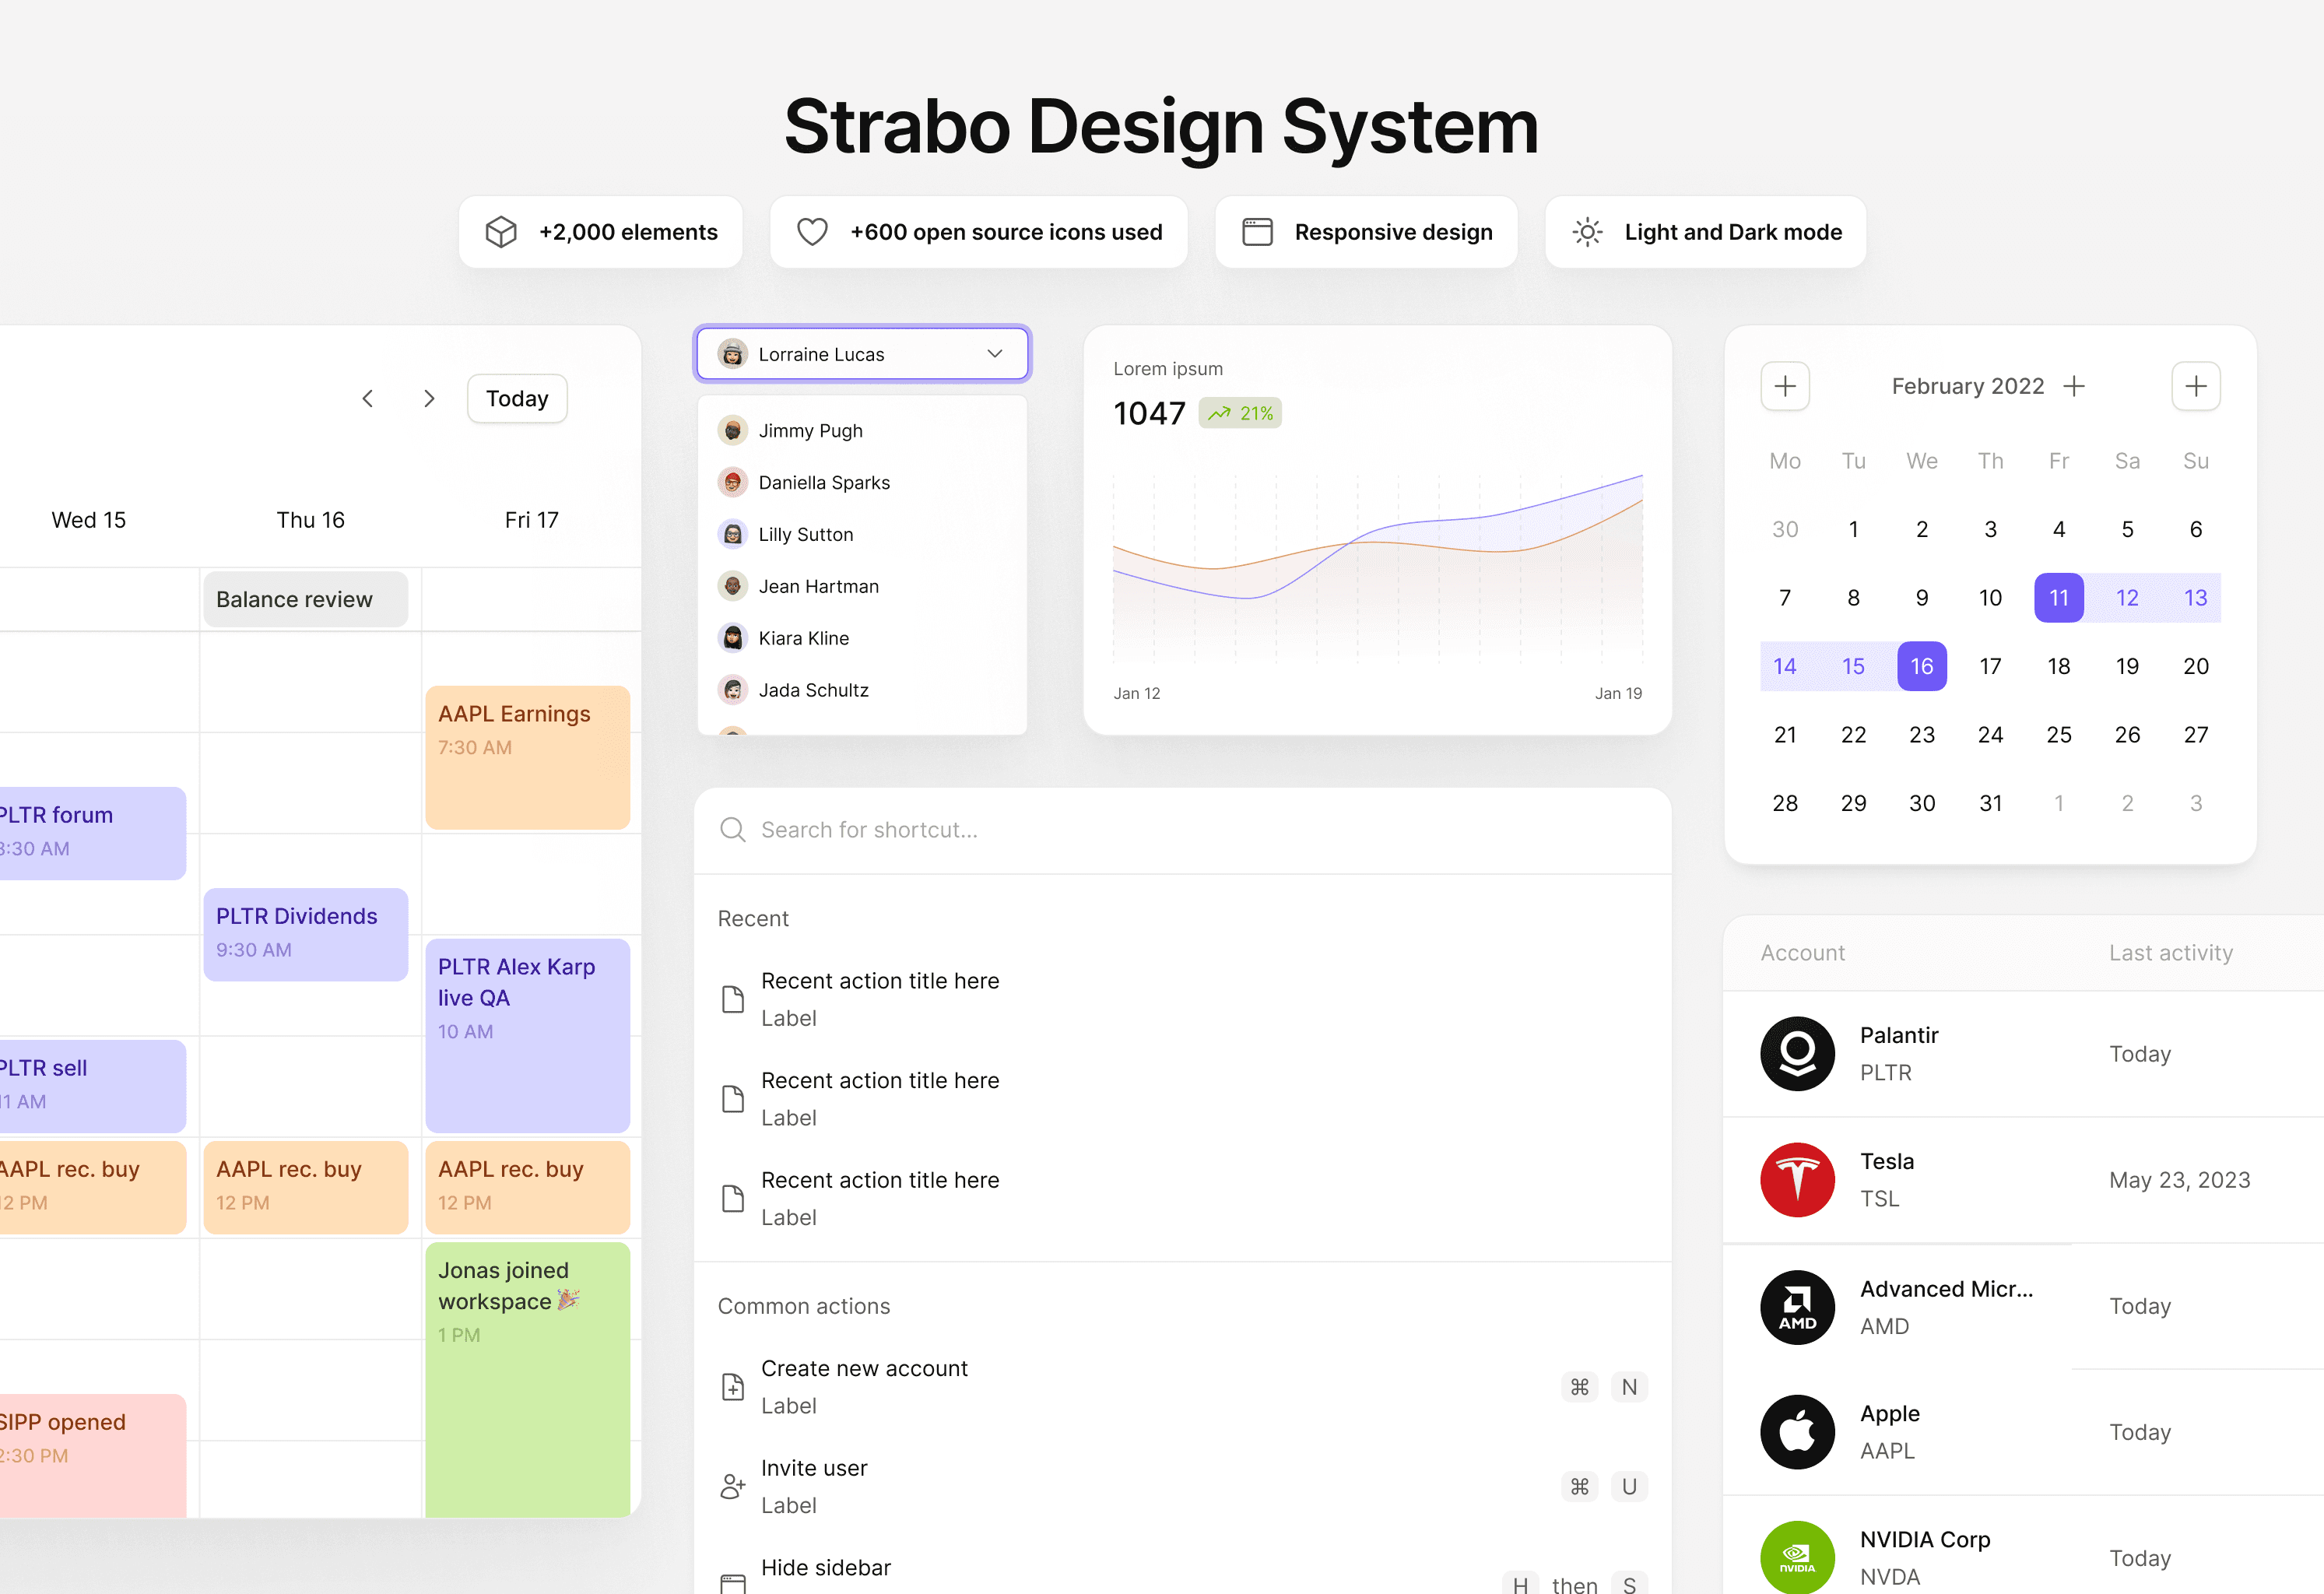Click the AMD logo icon
Image resolution: width=2324 pixels, height=1594 pixels.
[x=1797, y=1306]
